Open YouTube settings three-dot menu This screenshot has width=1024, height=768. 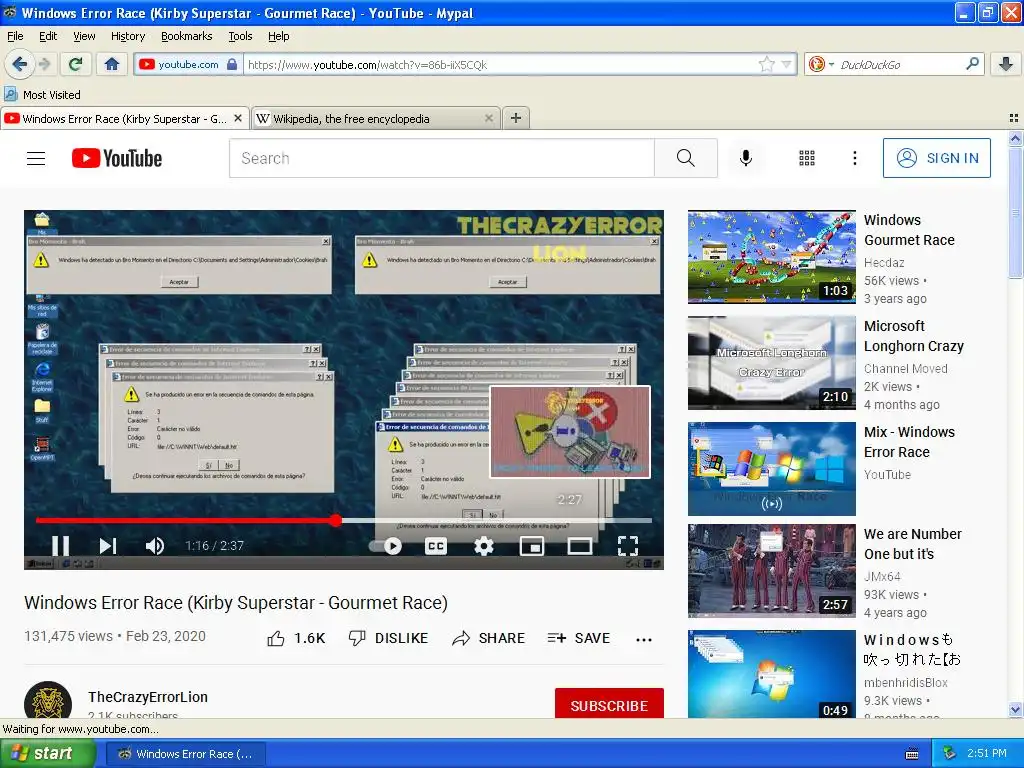(854, 158)
